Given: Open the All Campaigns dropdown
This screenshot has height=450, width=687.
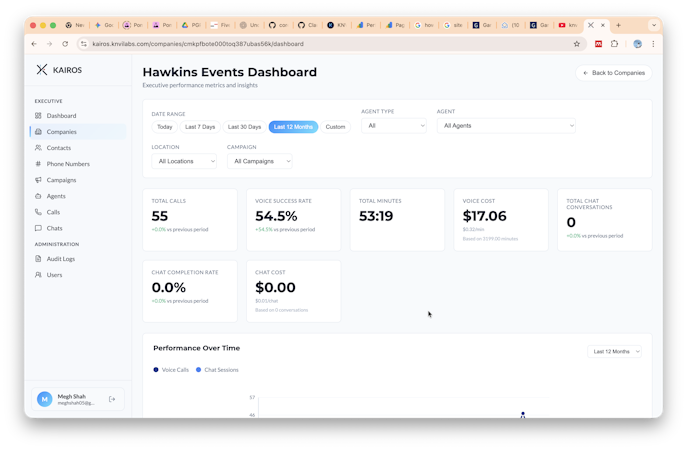Looking at the screenshot, I should coord(259,161).
